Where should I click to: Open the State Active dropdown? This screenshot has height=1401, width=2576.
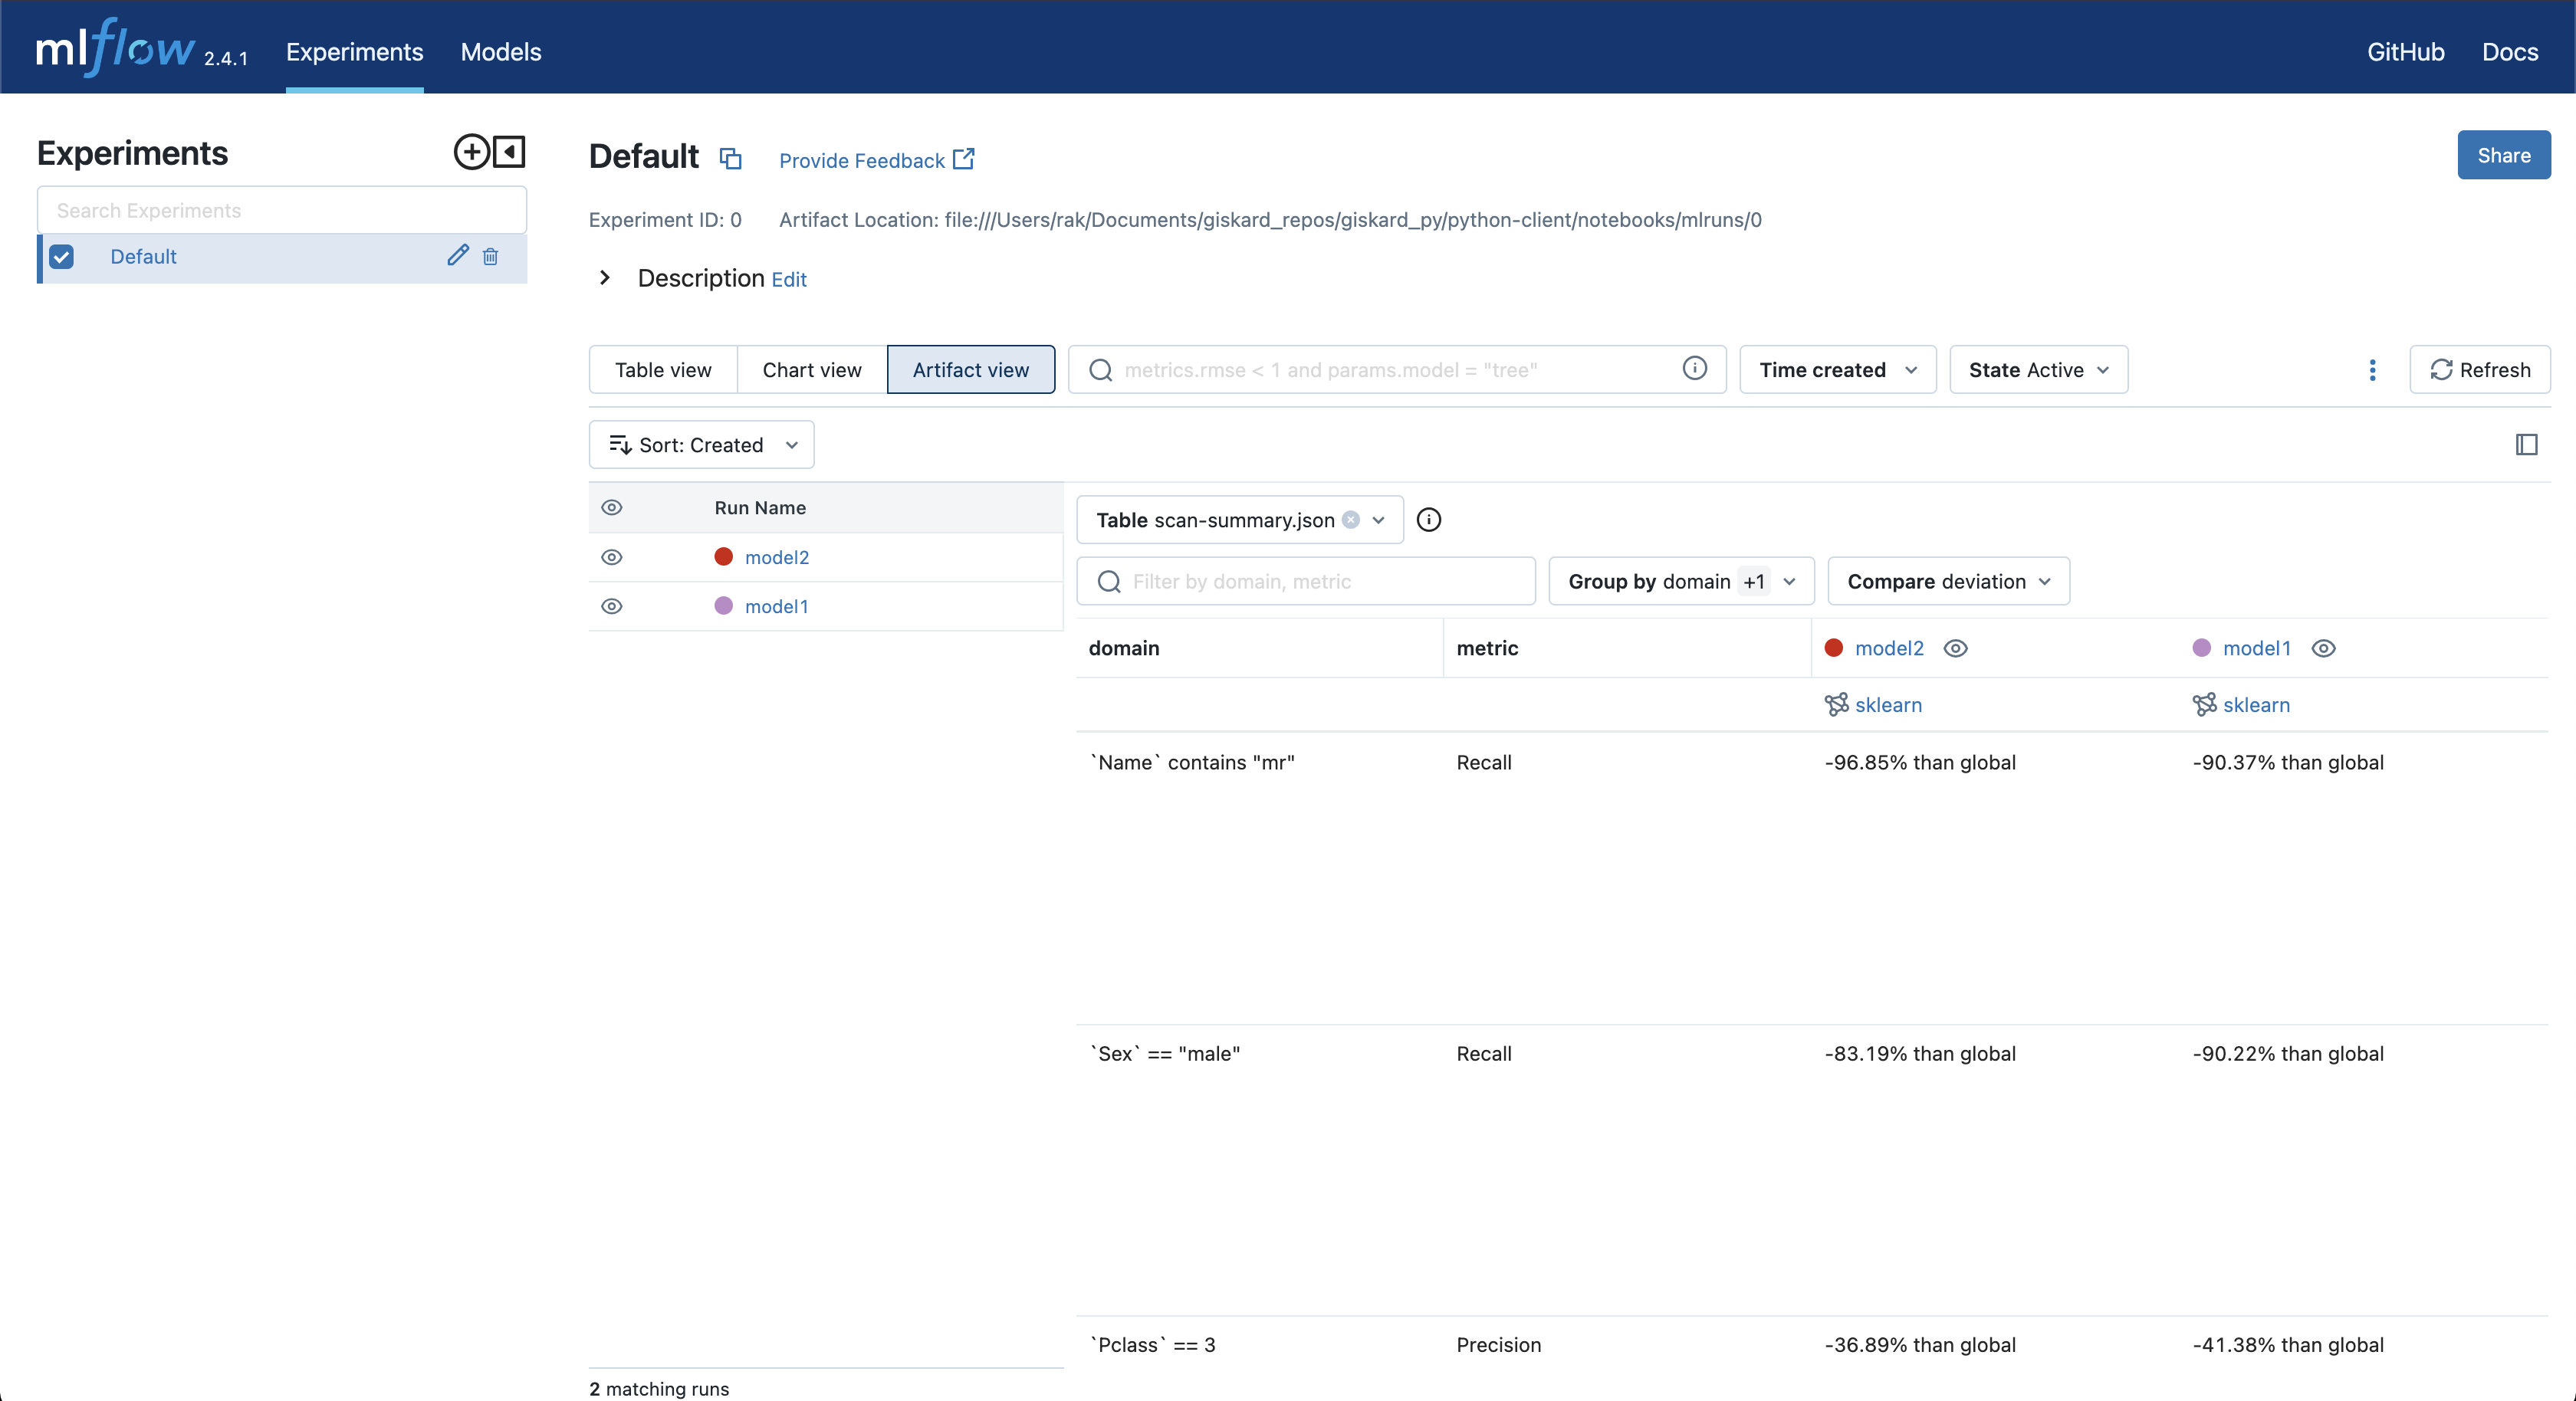[x=2039, y=370]
